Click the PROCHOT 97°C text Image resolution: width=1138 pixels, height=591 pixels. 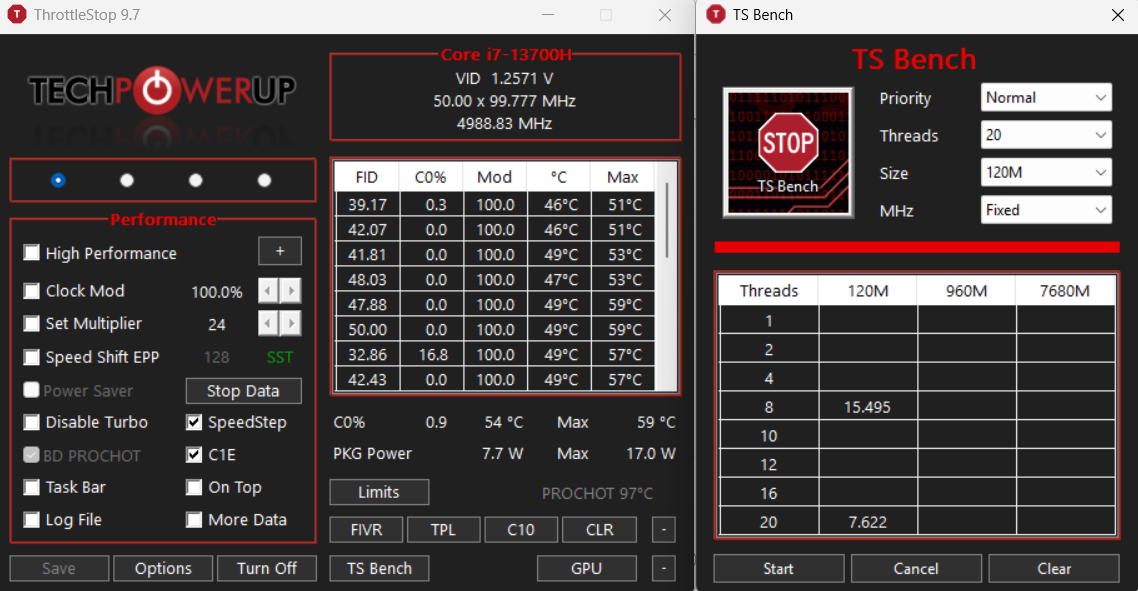[597, 494]
